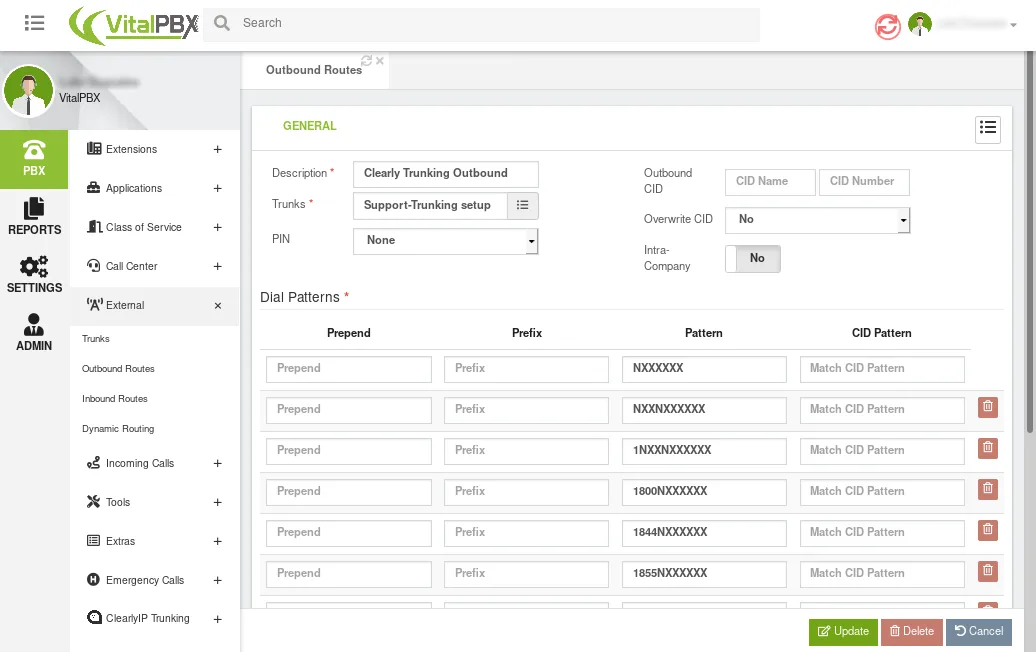Delete the 1800NXXXXXX dial pattern row

pyautogui.click(x=988, y=489)
